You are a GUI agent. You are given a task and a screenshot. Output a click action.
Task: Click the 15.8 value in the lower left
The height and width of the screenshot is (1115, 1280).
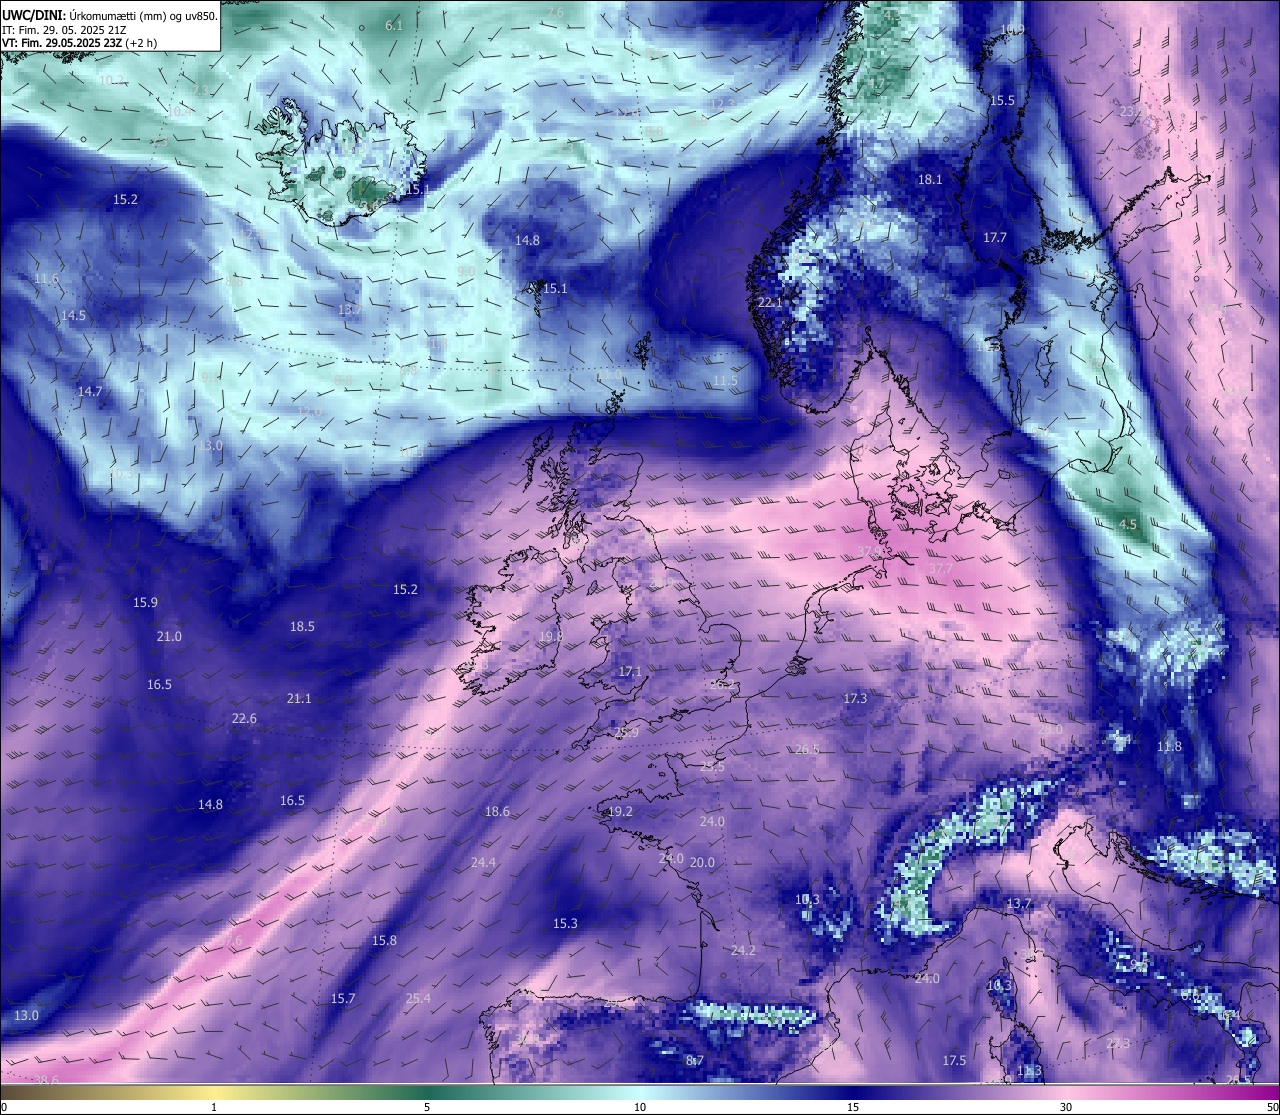(384, 940)
